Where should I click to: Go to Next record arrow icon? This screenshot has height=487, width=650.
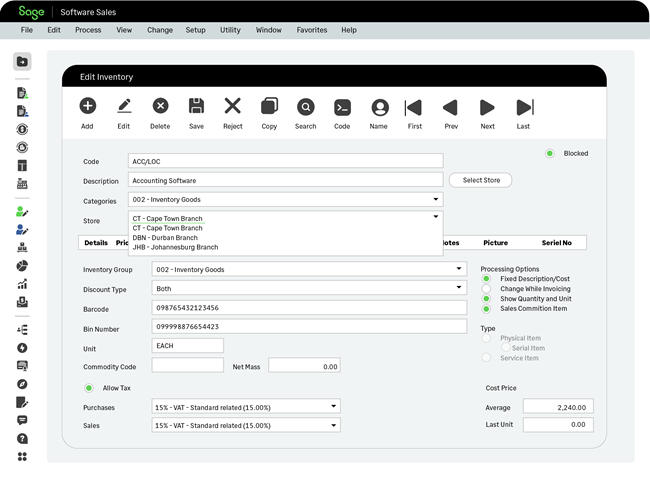coord(487,107)
